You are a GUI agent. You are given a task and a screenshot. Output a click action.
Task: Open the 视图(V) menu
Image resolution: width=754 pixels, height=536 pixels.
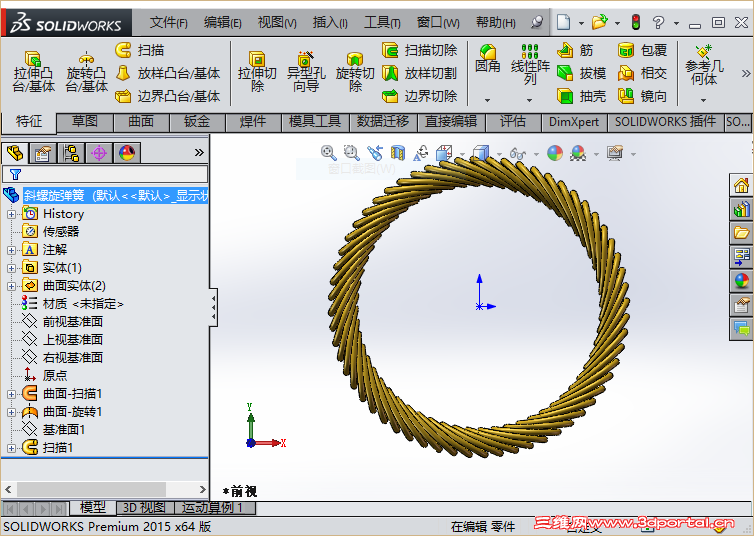tap(277, 22)
